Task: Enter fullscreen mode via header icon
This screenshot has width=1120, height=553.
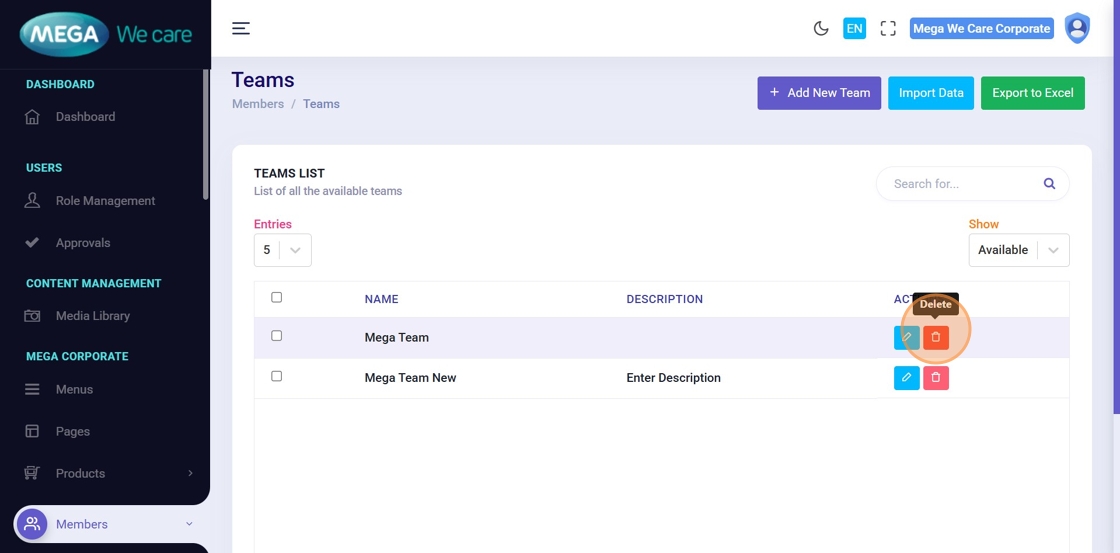Action: (888, 29)
